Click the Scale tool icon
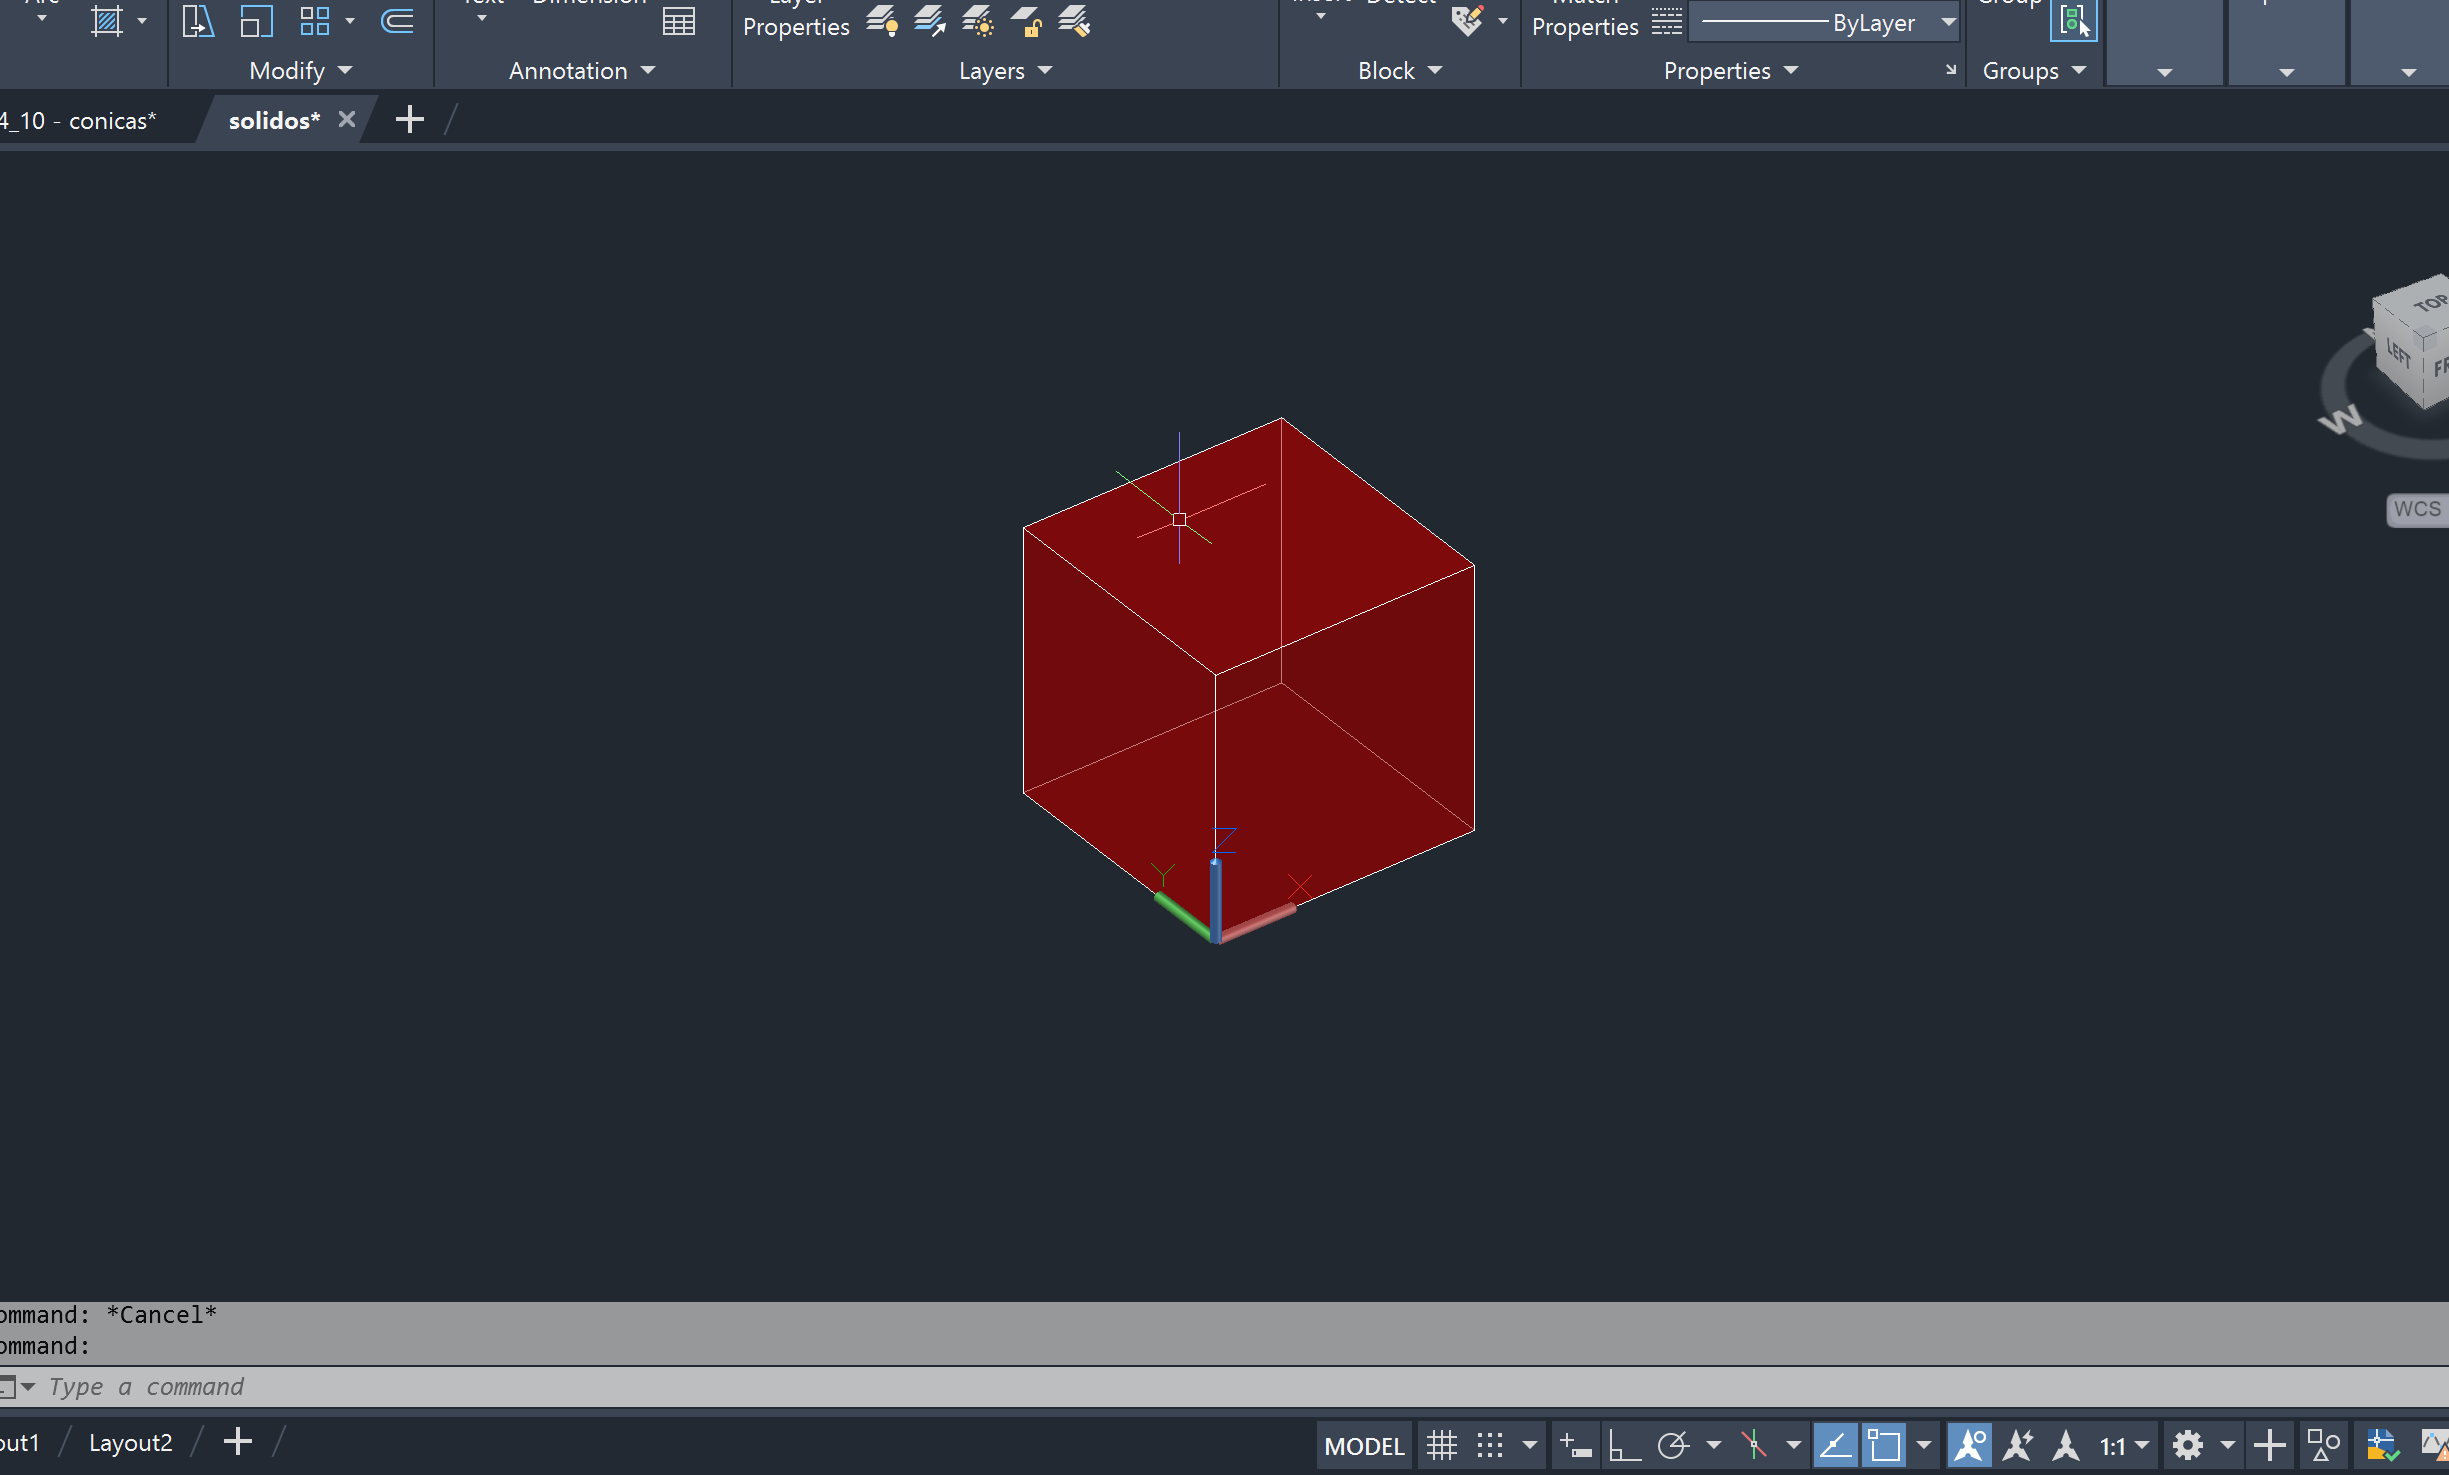 tap(256, 21)
